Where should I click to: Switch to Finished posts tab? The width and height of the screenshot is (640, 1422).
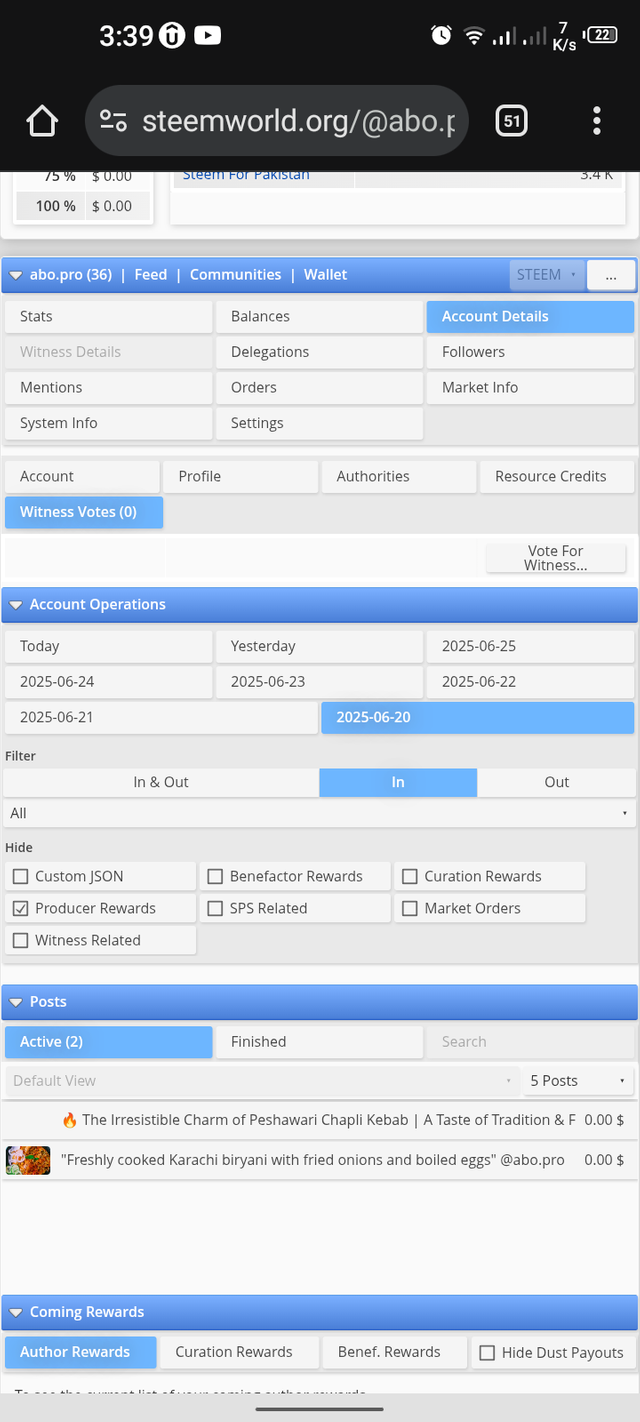click(319, 1042)
